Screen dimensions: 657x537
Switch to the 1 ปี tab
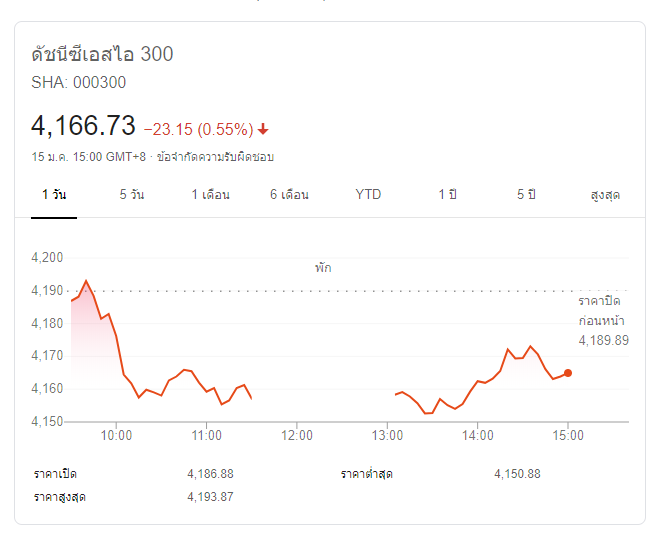pyautogui.click(x=447, y=194)
